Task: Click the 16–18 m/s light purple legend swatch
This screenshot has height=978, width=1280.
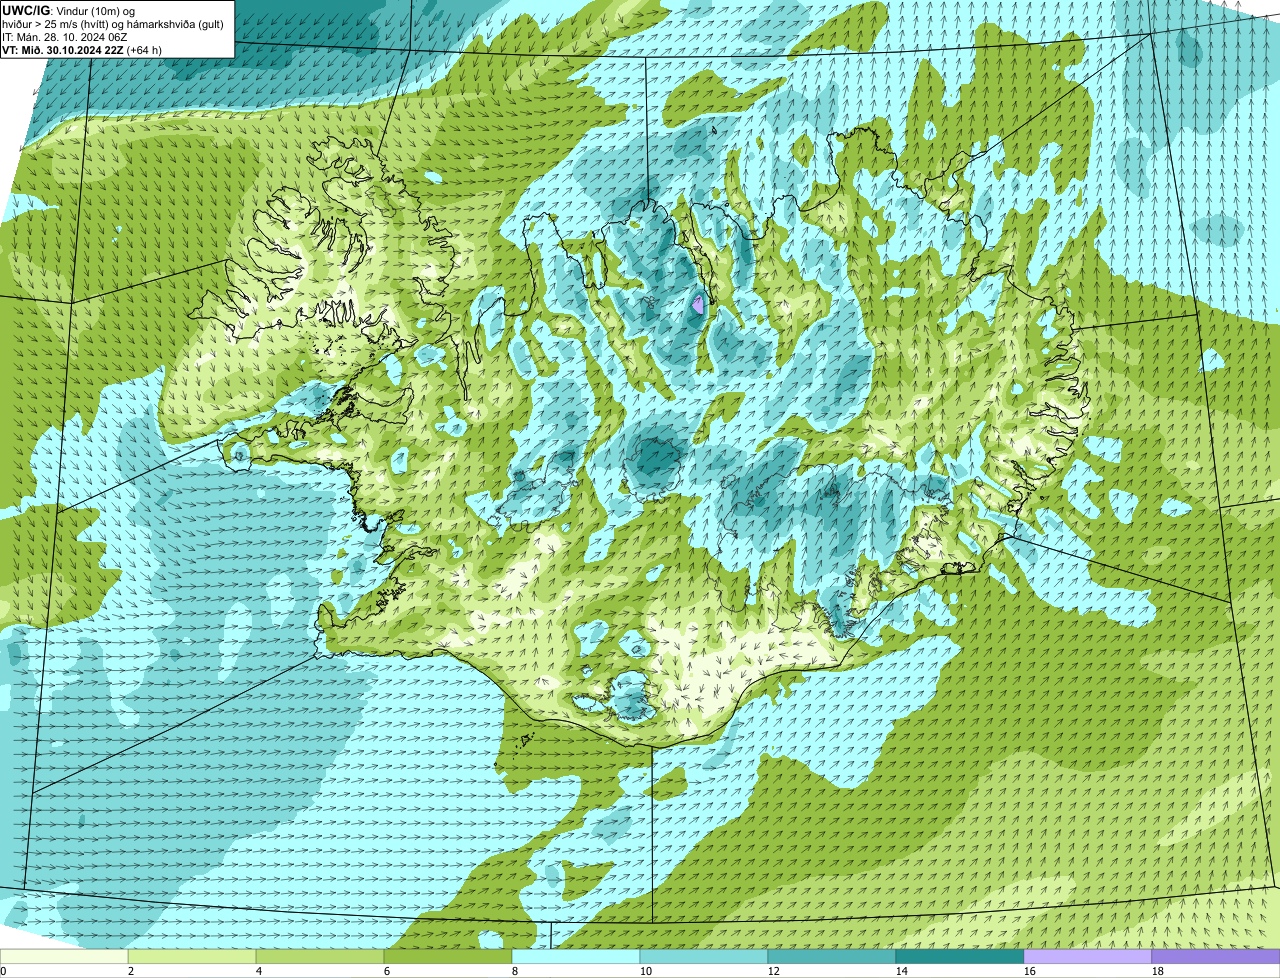Action: [x=1088, y=957]
